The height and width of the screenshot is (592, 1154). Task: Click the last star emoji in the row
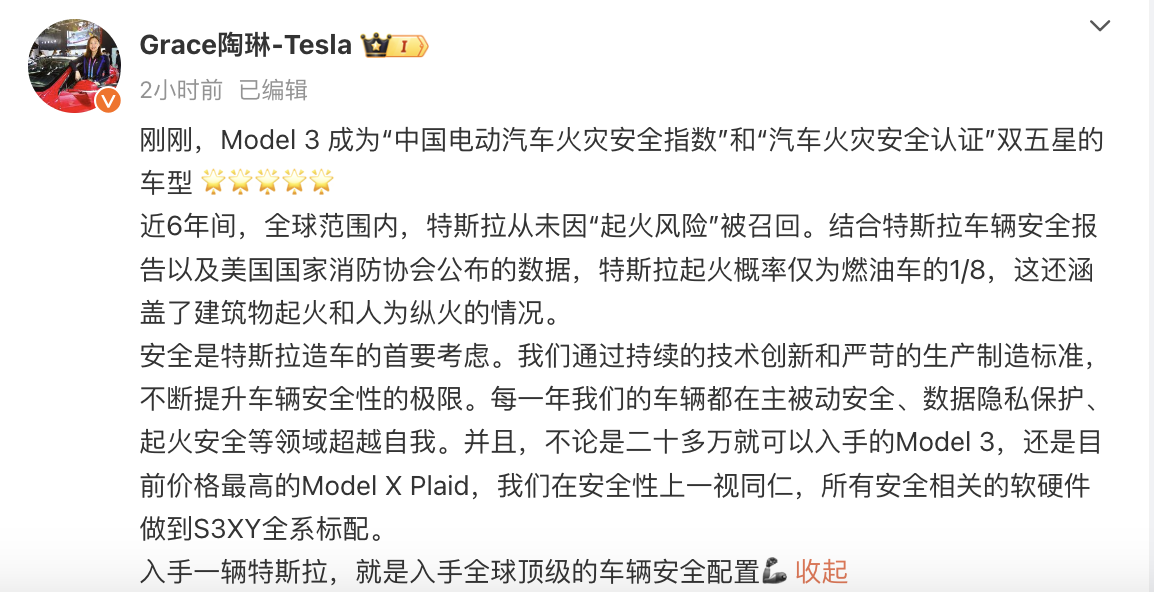(322, 181)
